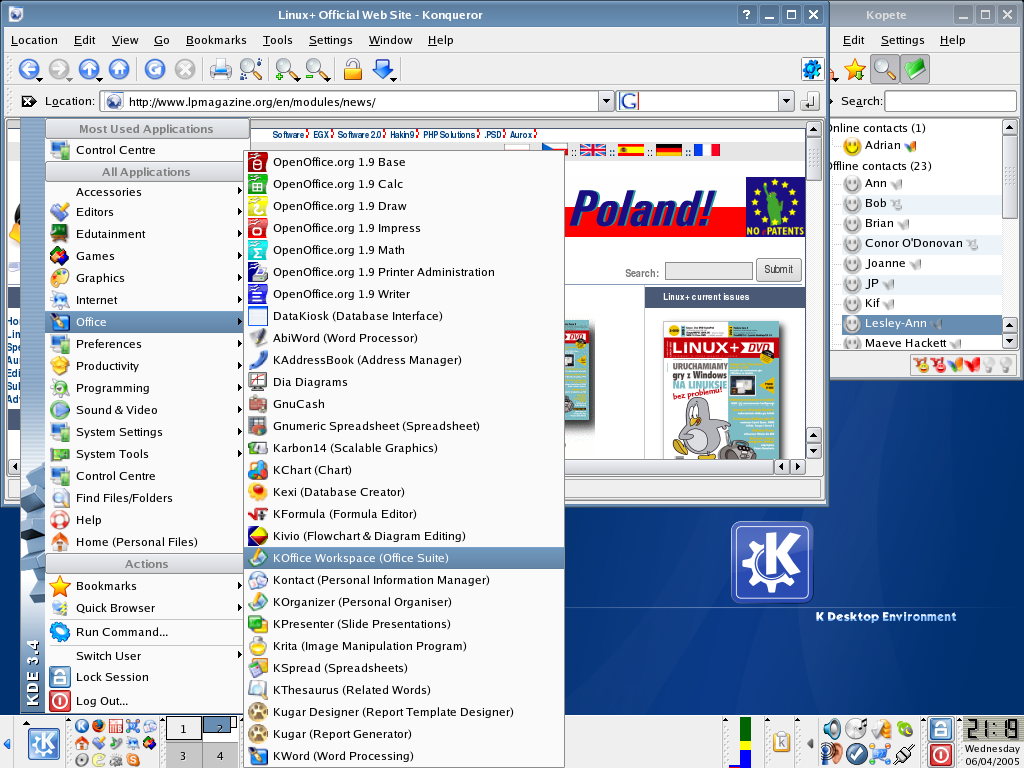Image resolution: width=1024 pixels, height=768 pixels.
Task: Launch Gnumeric Spreadsheet from Office menu
Action: click(x=404, y=426)
